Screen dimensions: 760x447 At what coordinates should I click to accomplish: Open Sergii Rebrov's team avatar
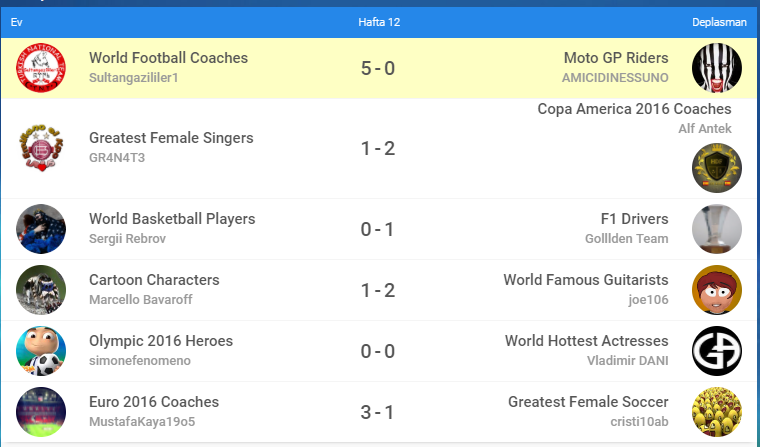pos(41,229)
